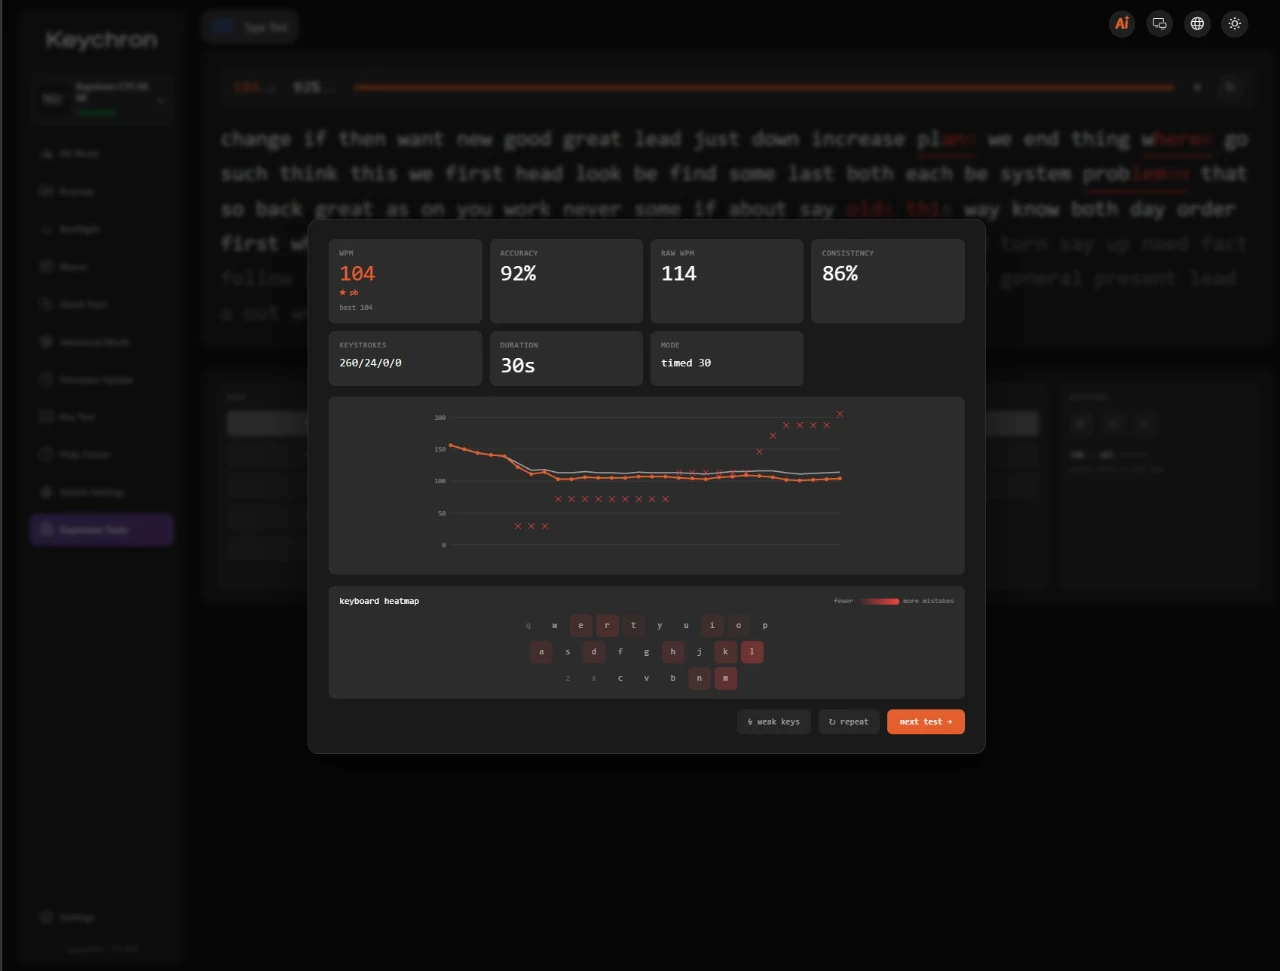The image size is (1280, 971).
Task: Toggle the sun light/dark theme icon
Action: click(1235, 24)
